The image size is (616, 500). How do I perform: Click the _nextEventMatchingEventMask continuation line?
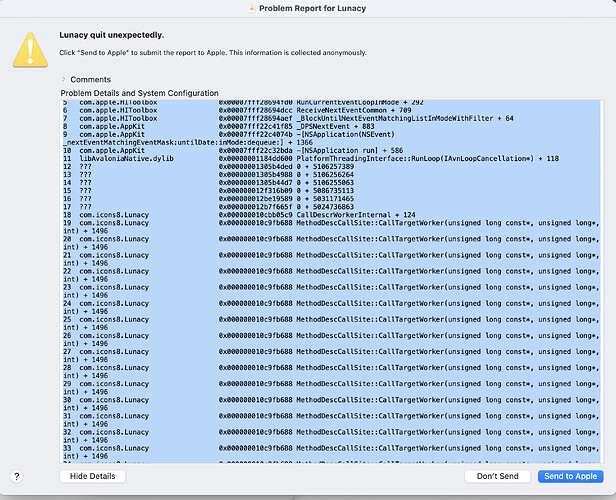[x=188, y=143]
